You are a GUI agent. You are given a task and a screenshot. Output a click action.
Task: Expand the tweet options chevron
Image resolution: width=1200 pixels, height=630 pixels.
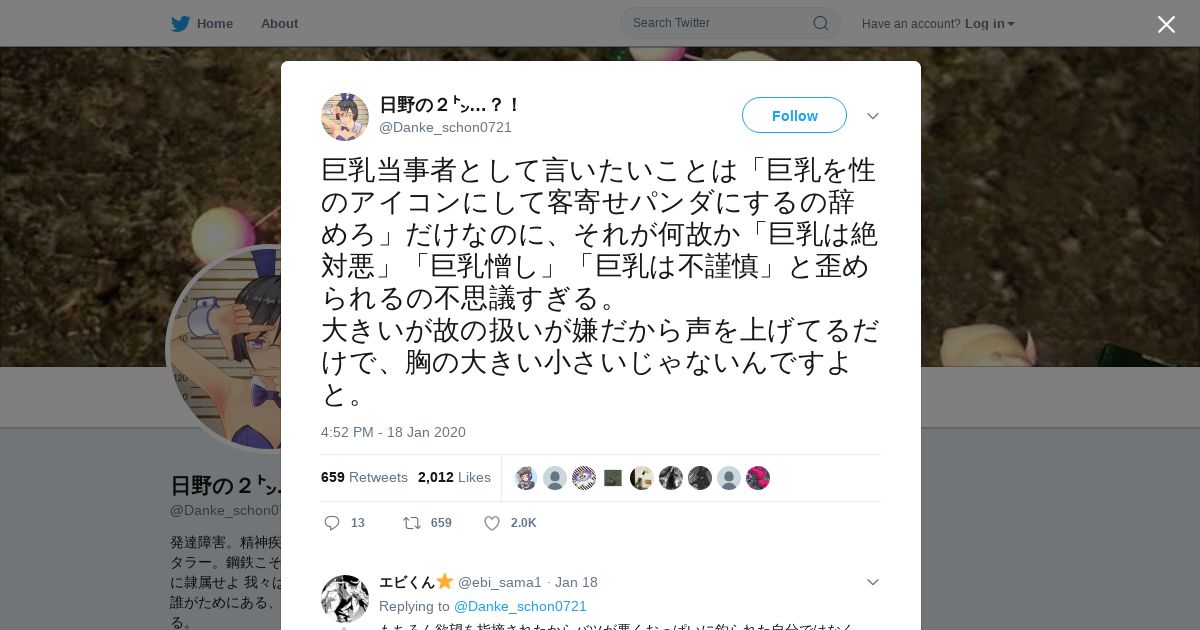[872, 116]
